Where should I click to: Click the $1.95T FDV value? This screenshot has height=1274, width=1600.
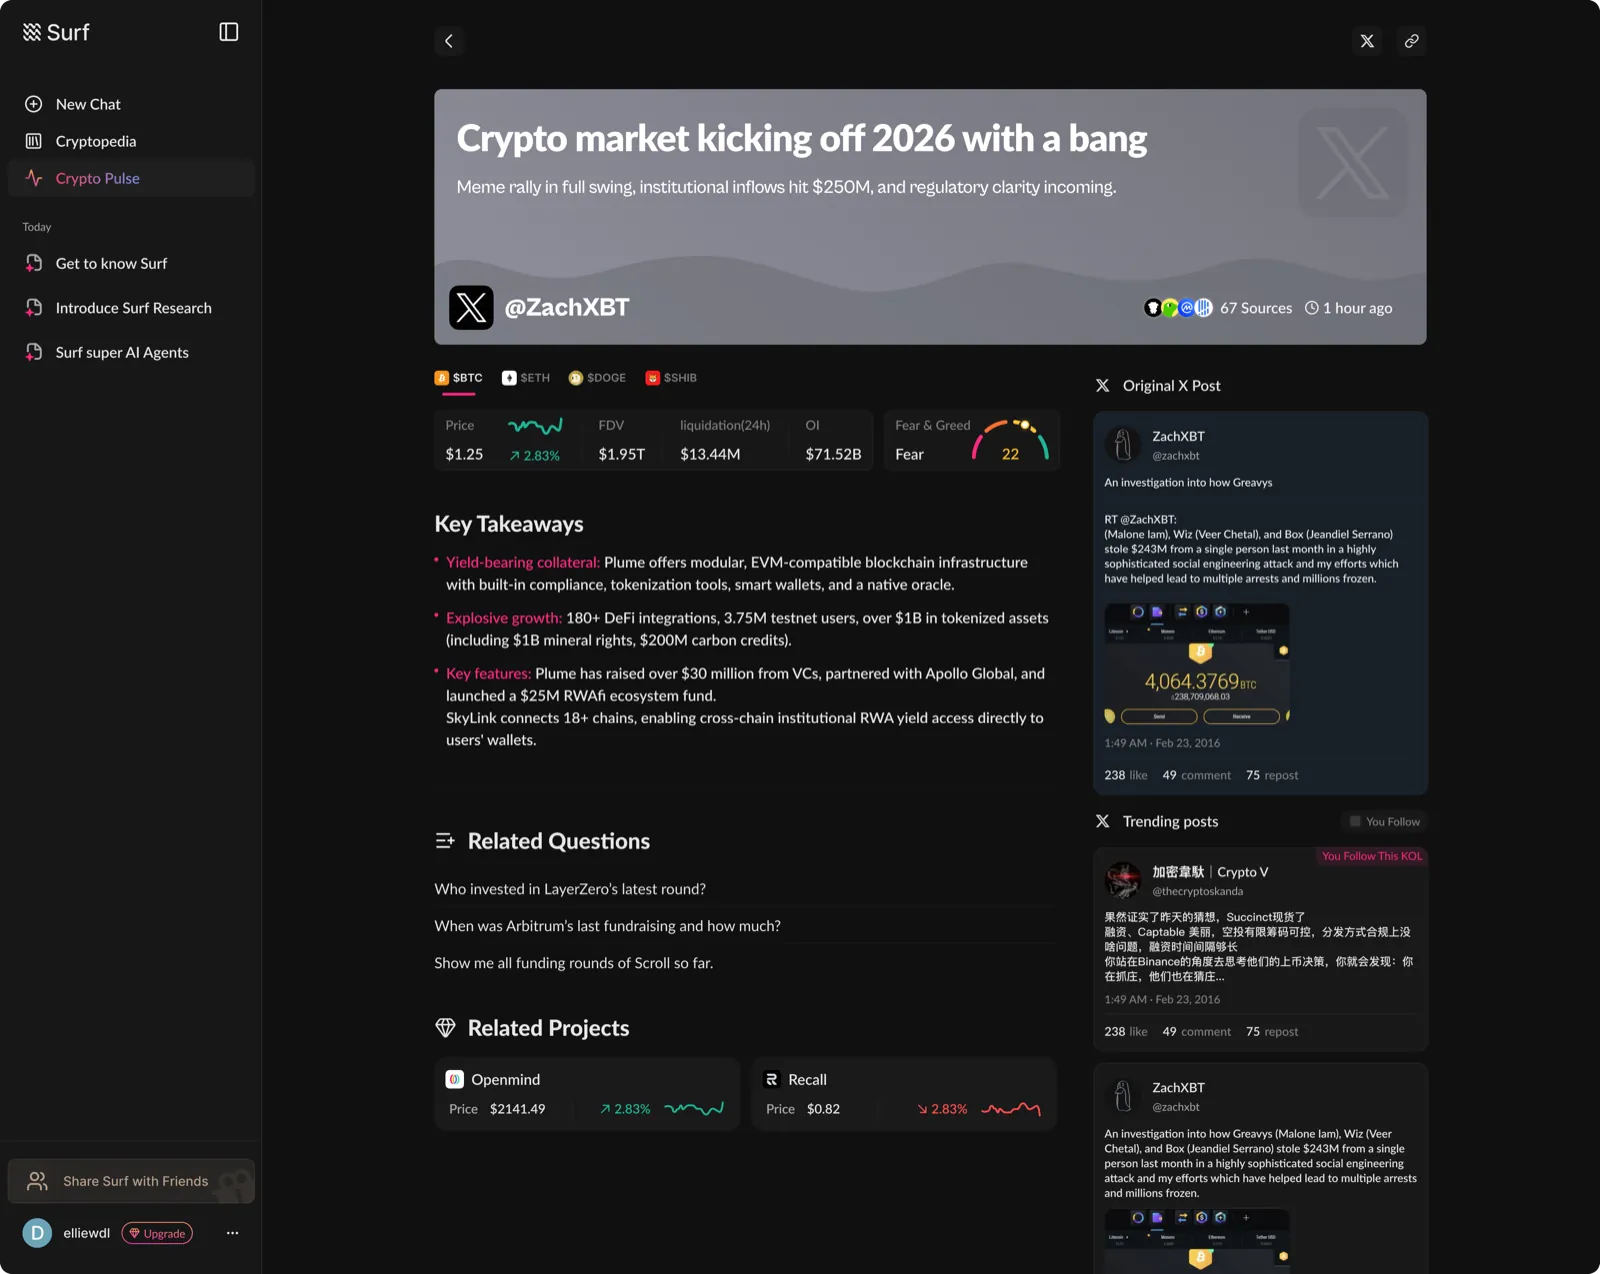(x=621, y=454)
